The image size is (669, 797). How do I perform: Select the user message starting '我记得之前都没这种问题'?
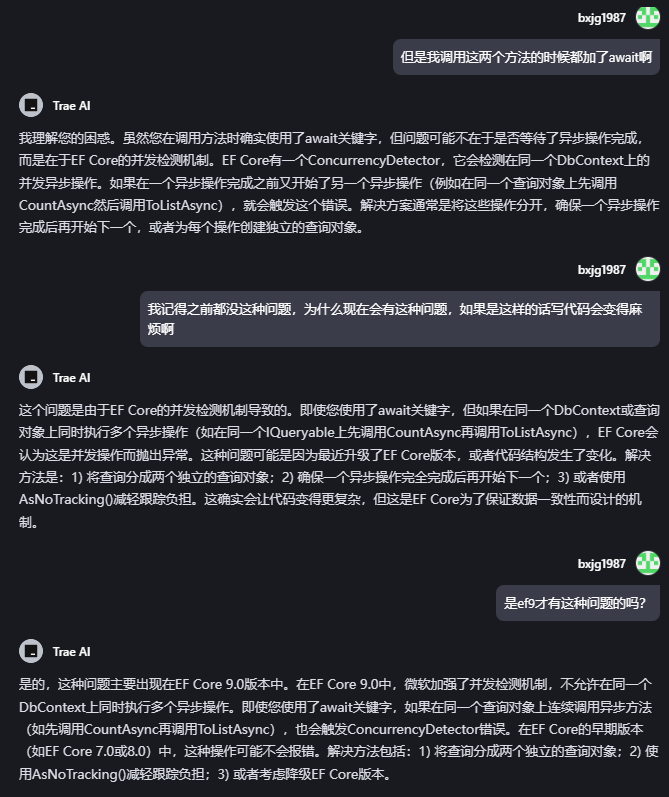[399, 318]
